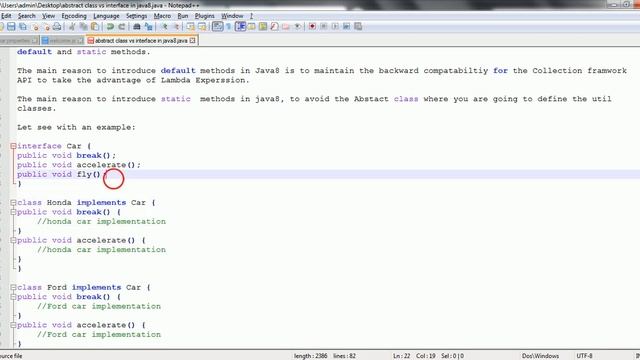Open the Run menu
This screenshot has height=360, width=640.
click(x=182, y=16)
